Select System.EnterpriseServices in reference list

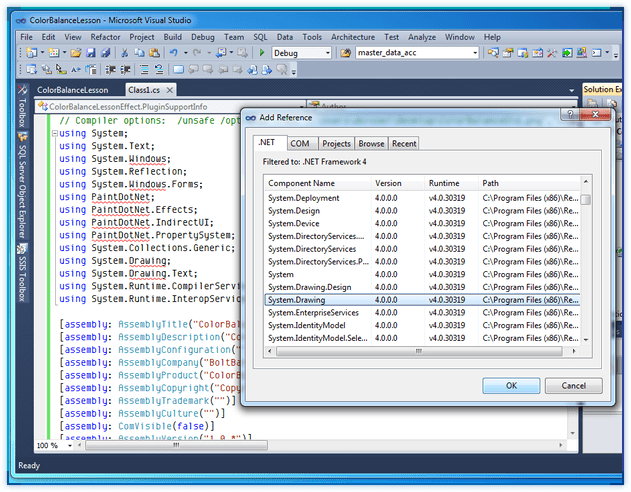click(422, 313)
